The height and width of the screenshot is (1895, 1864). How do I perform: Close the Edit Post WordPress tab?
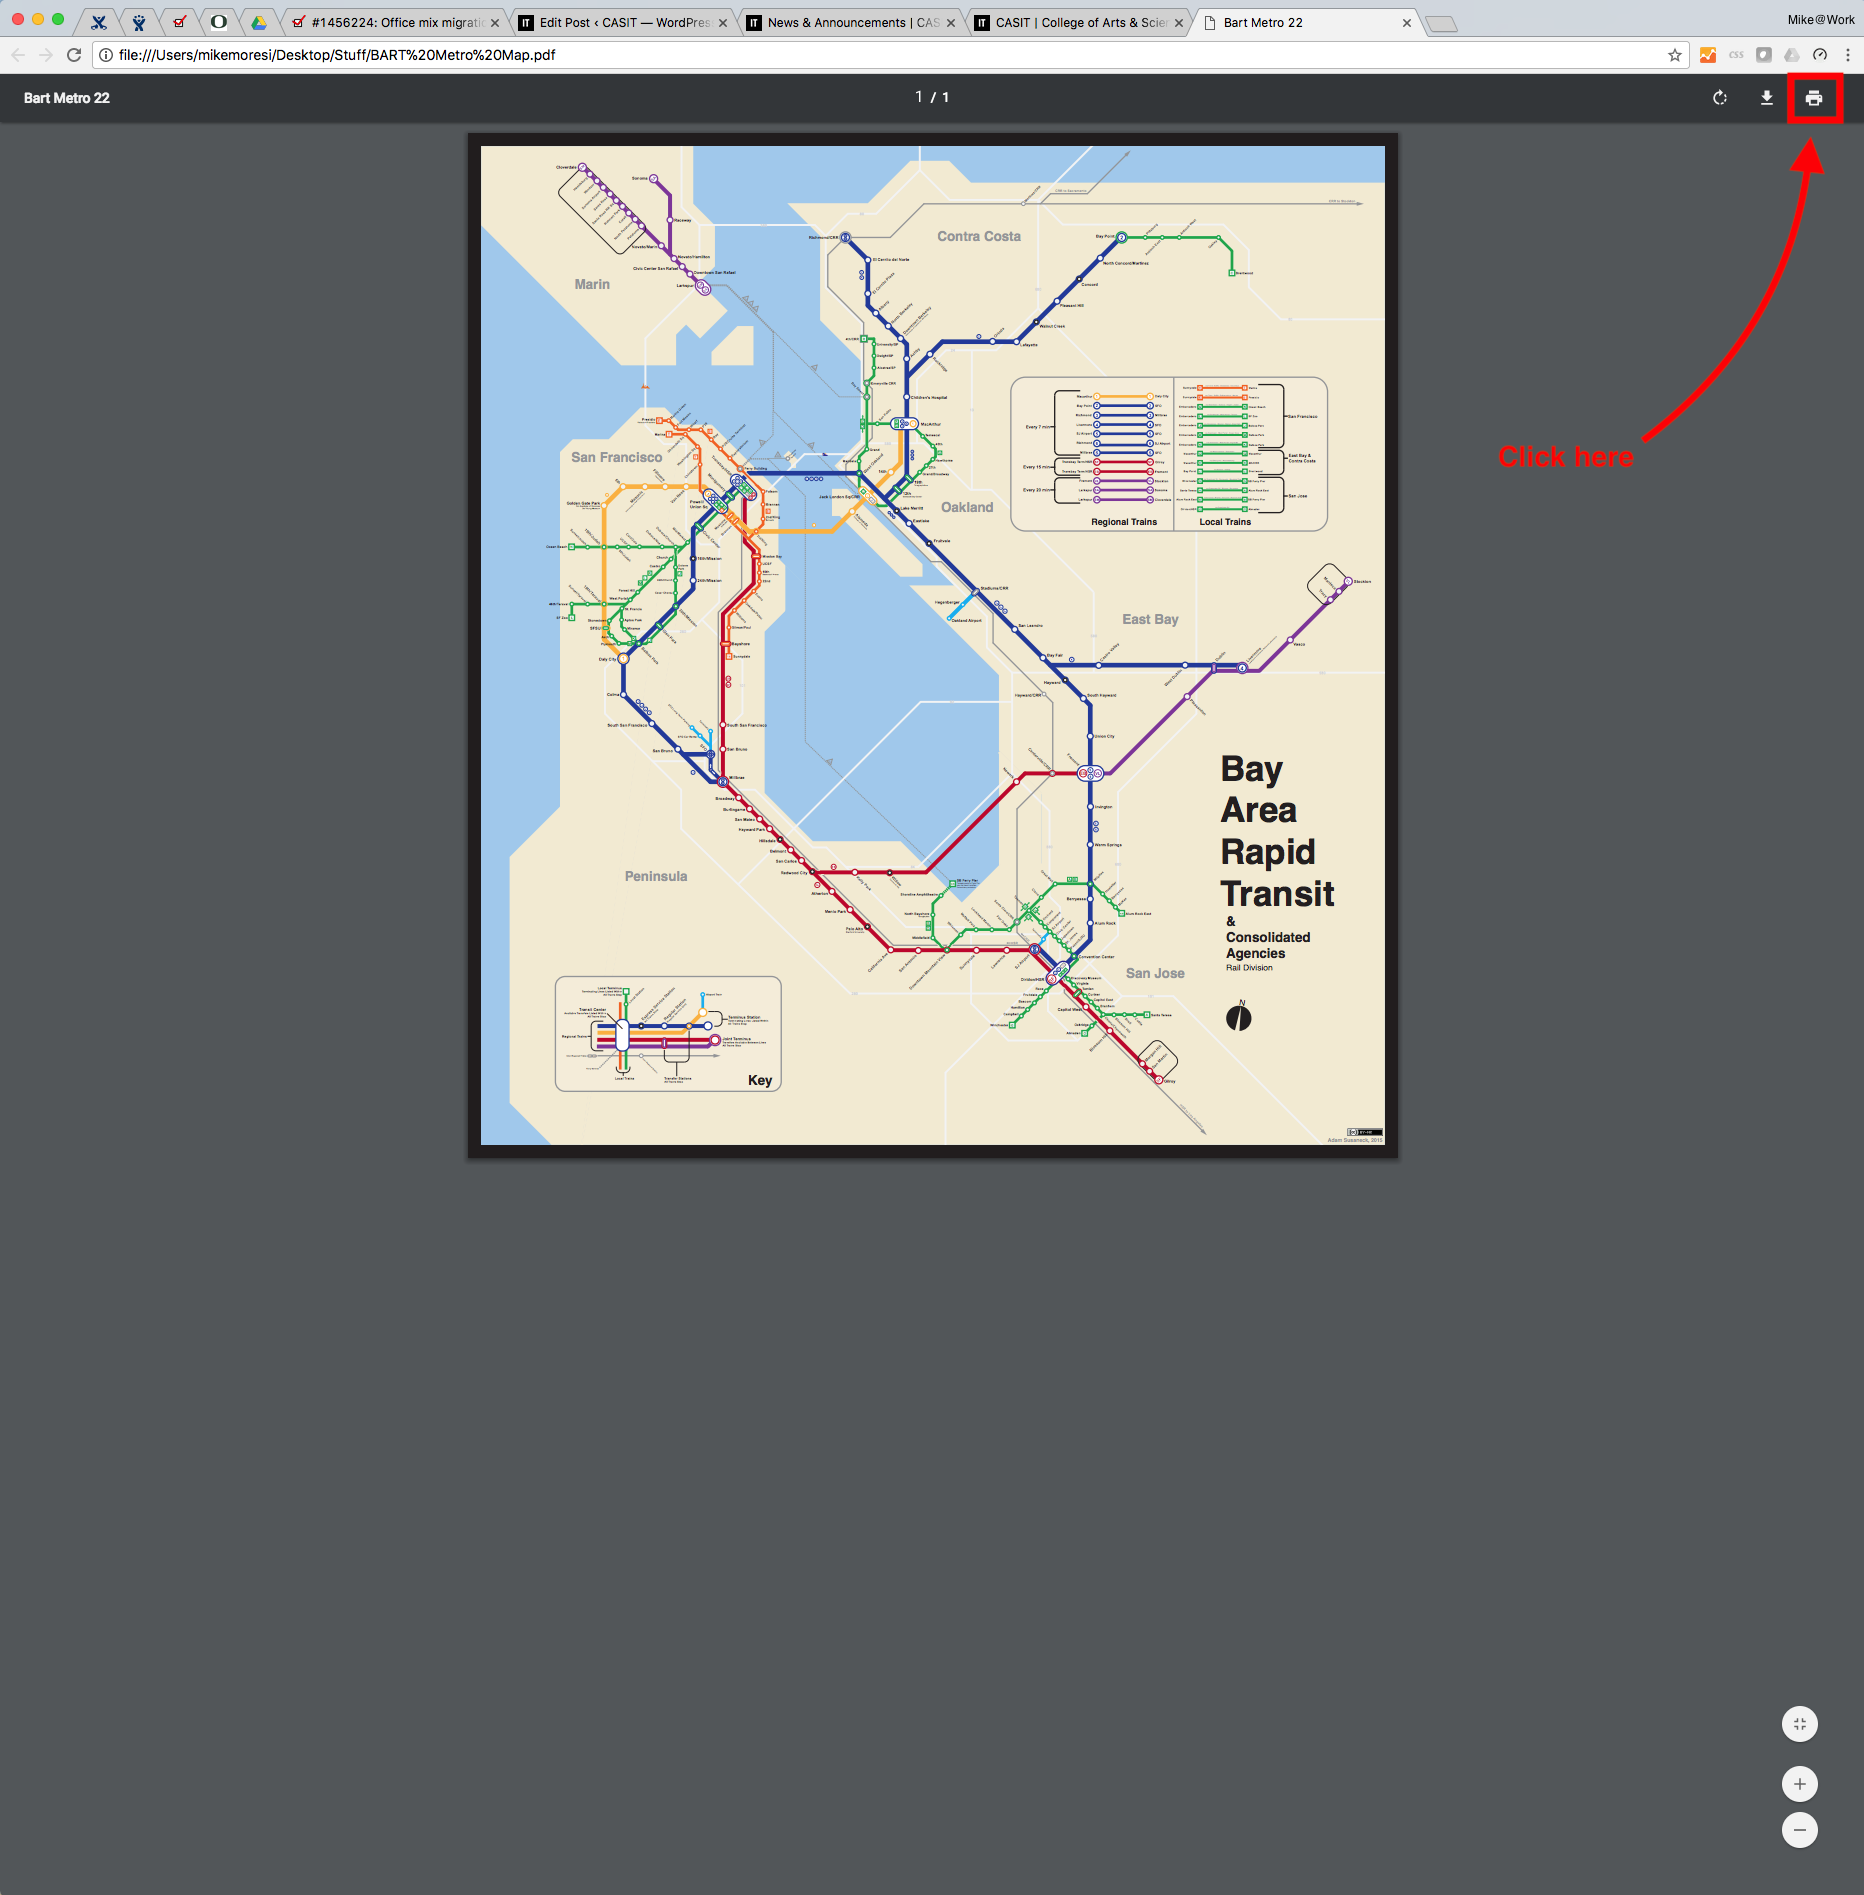(724, 22)
